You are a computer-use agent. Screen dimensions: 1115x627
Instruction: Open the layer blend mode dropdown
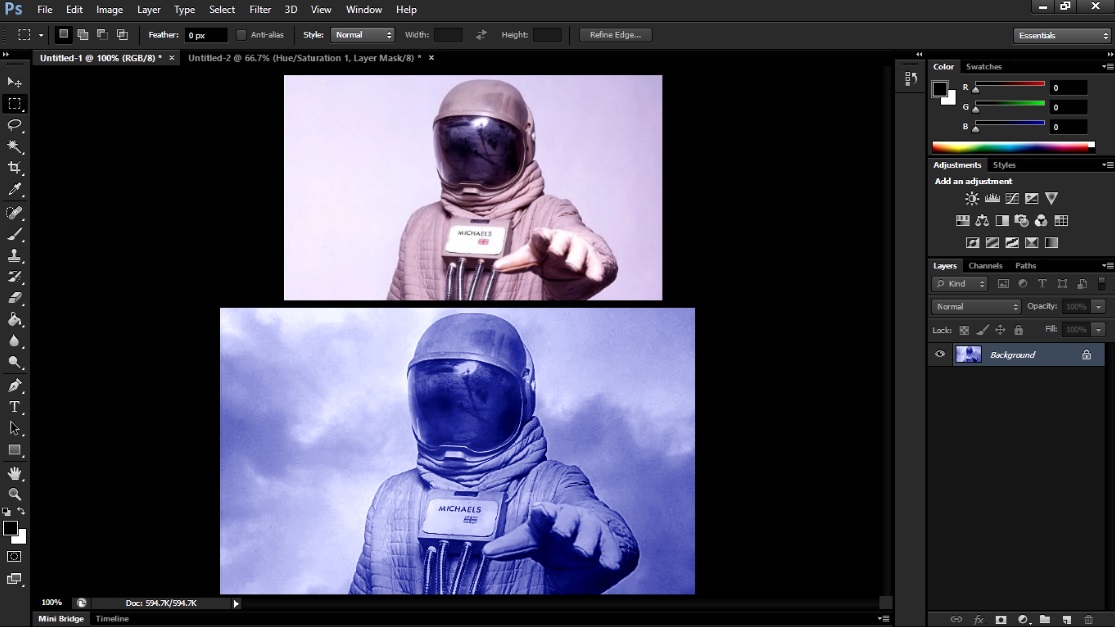(x=975, y=307)
